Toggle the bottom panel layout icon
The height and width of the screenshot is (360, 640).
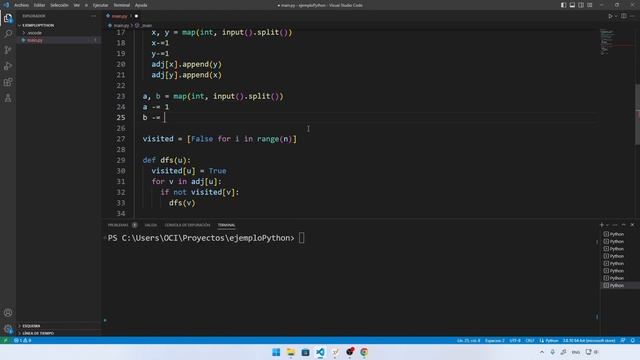[x=572, y=5]
